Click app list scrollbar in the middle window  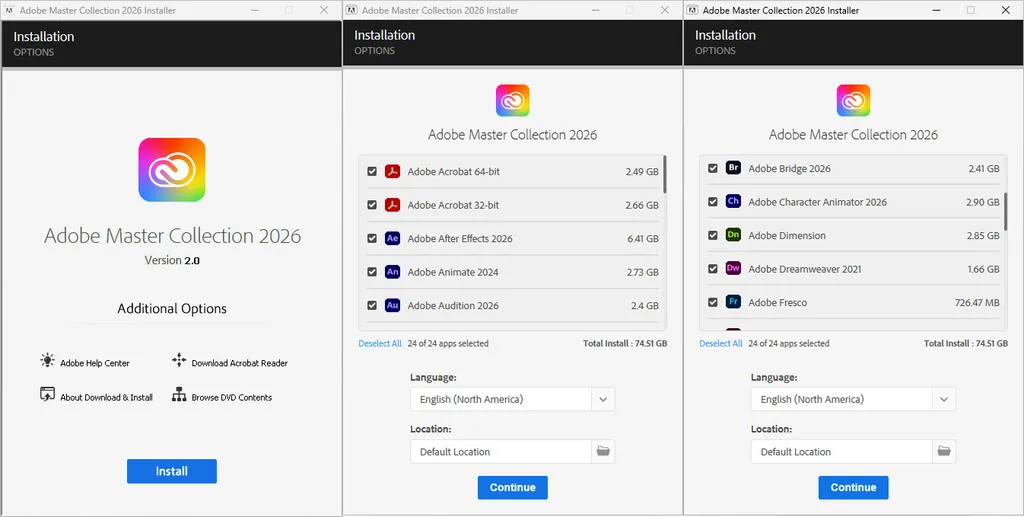[665, 174]
